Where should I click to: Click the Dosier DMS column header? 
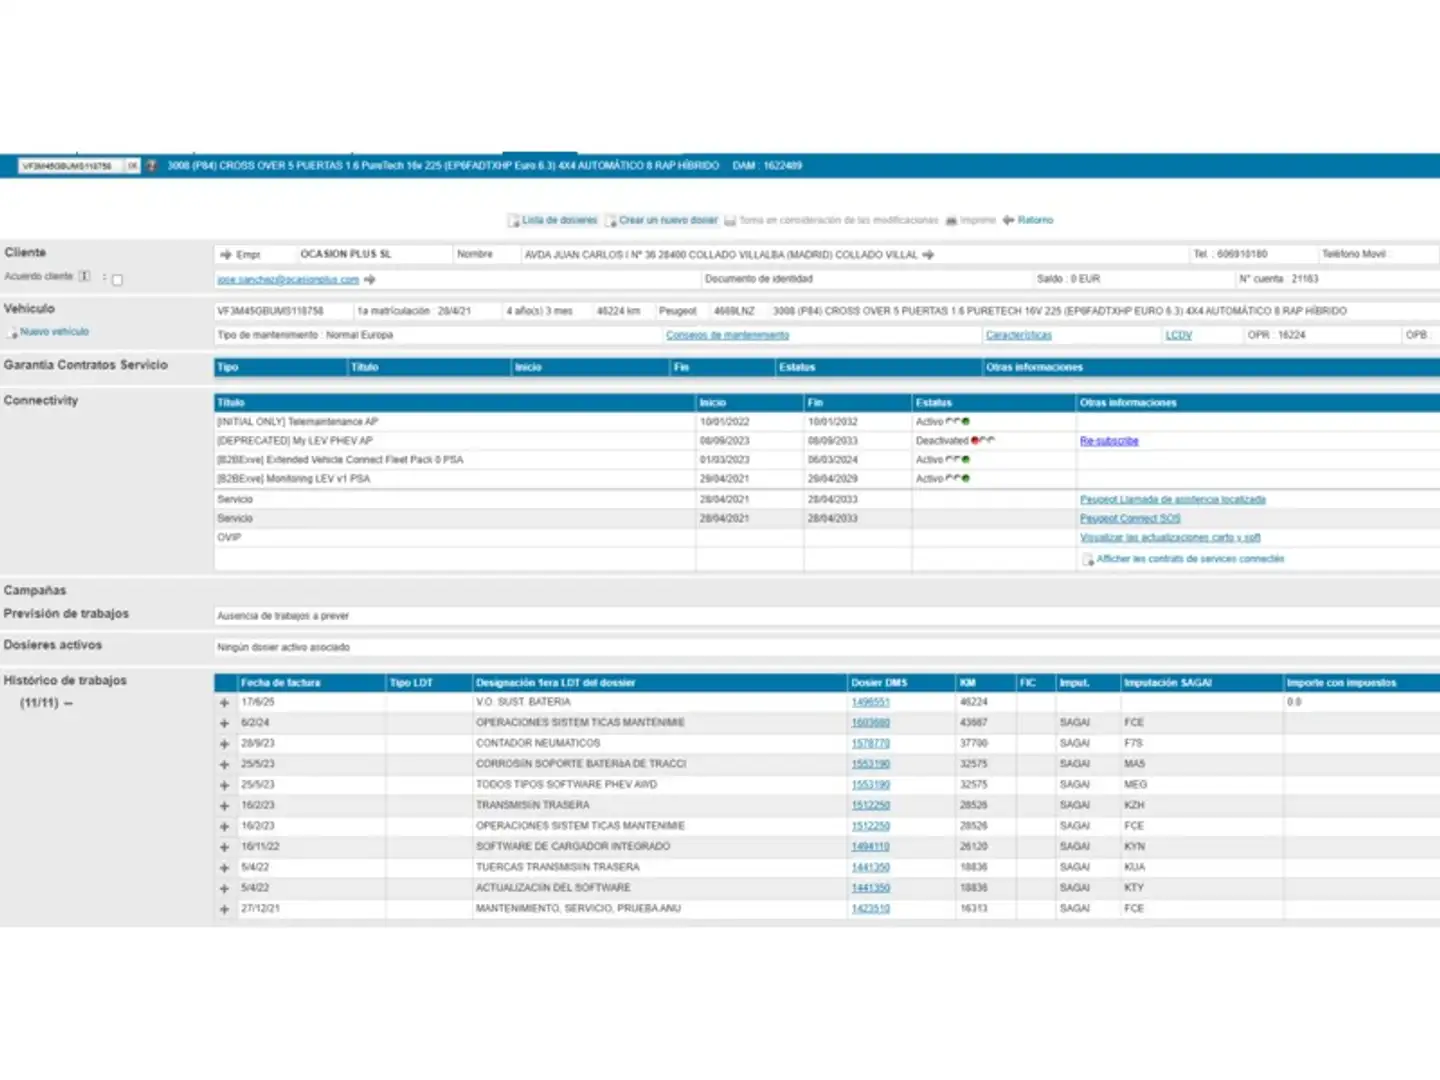point(879,683)
